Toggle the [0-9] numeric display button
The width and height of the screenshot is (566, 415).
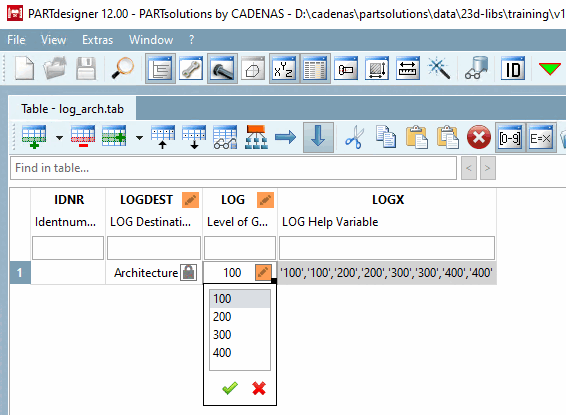coord(510,137)
